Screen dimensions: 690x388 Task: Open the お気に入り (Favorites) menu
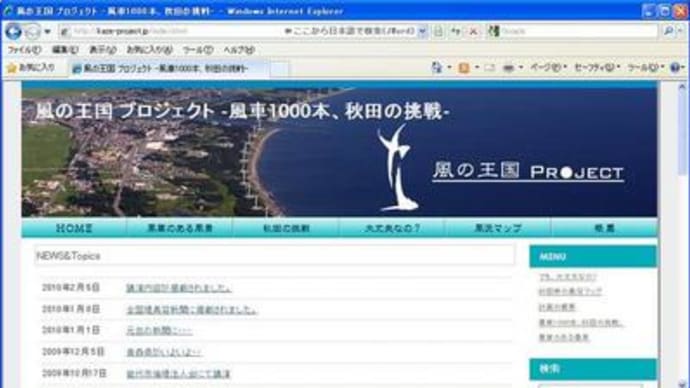click(x=149, y=50)
